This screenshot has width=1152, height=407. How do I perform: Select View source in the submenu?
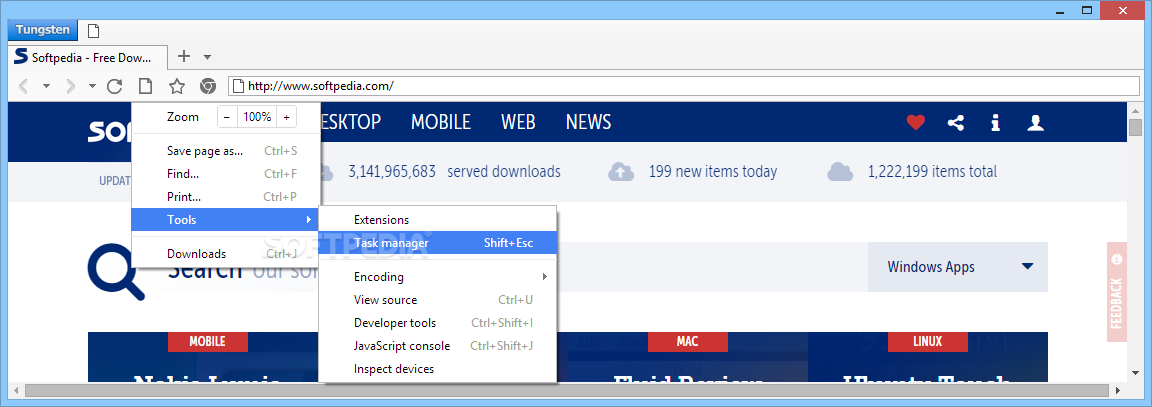tap(438, 300)
